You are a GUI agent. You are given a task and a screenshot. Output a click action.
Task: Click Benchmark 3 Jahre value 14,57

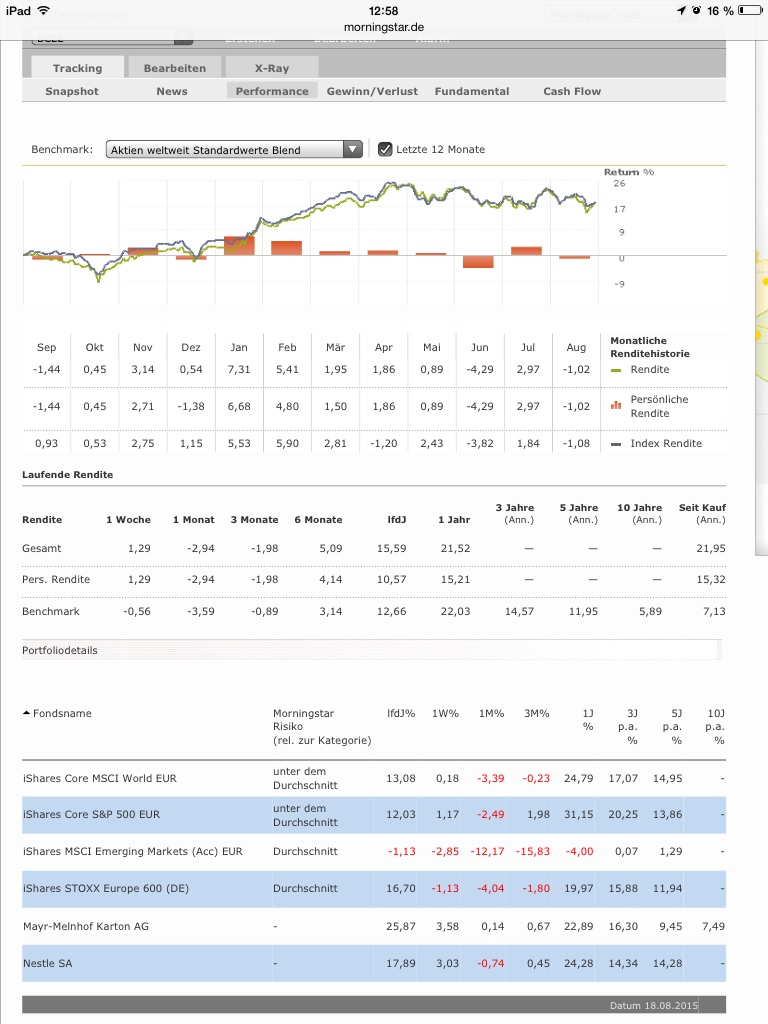point(519,611)
